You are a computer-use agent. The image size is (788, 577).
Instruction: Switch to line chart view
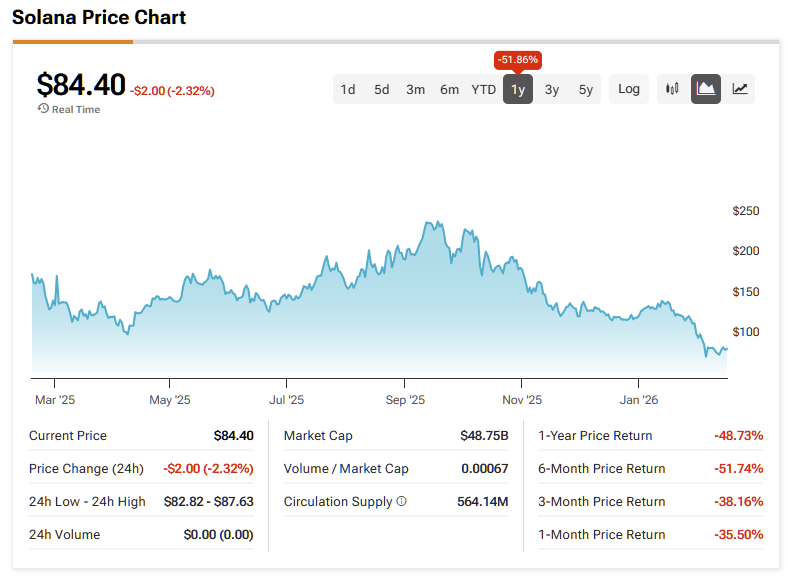coord(740,89)
